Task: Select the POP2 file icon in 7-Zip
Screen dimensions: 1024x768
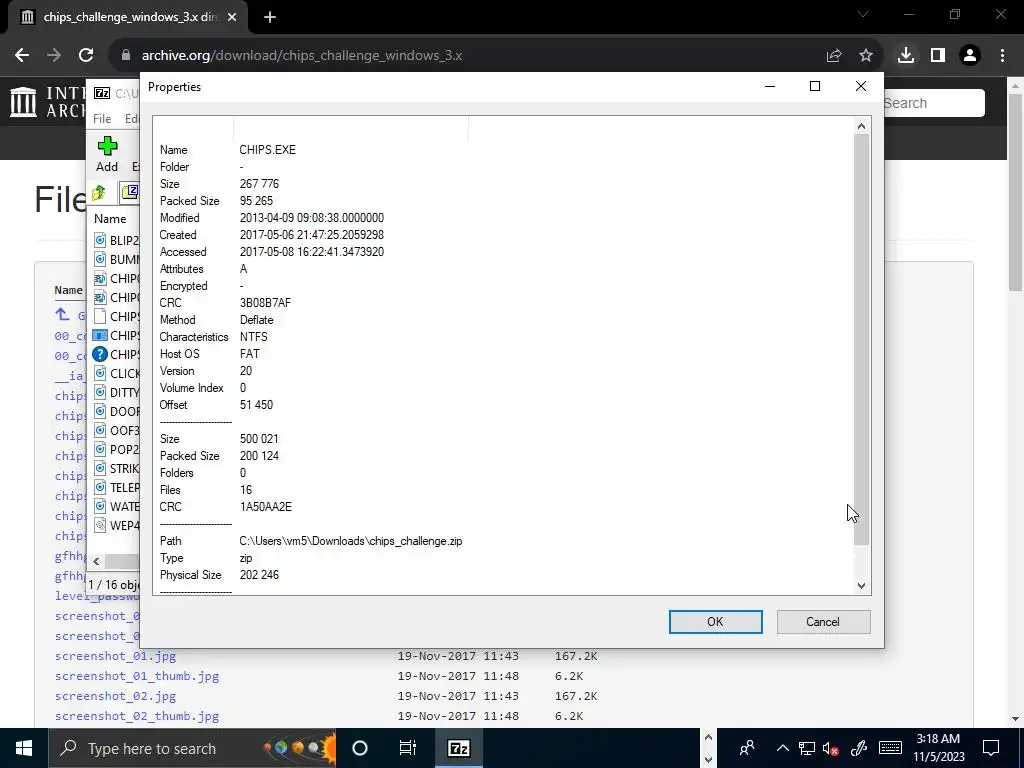Action: [100, 449]
